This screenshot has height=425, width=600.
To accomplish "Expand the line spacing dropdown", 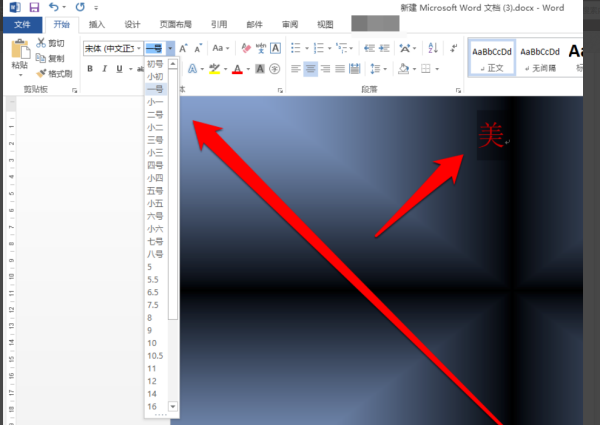I will click(385, 69).
